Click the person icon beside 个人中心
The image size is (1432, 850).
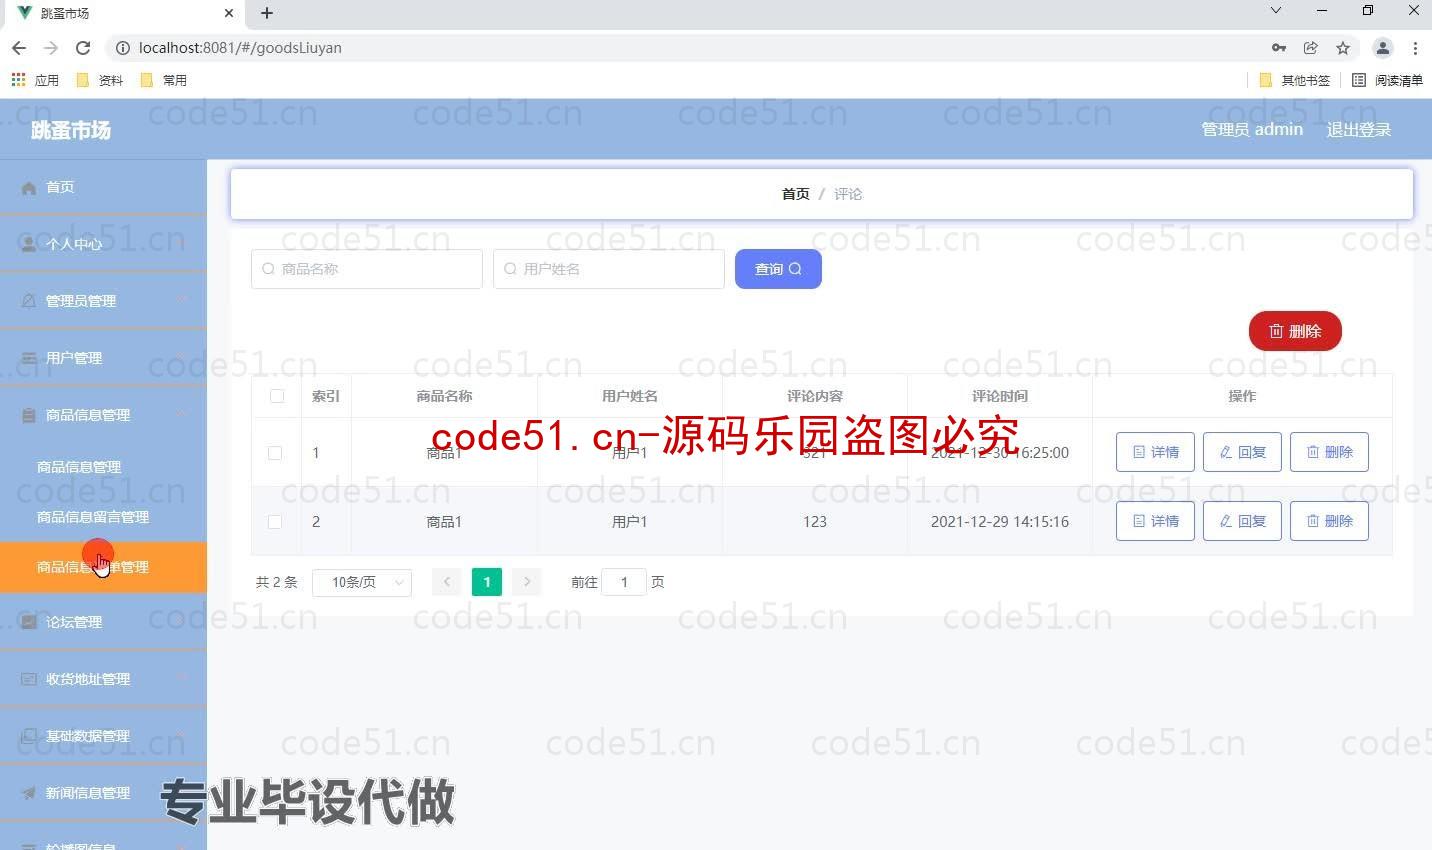(28, 244)
